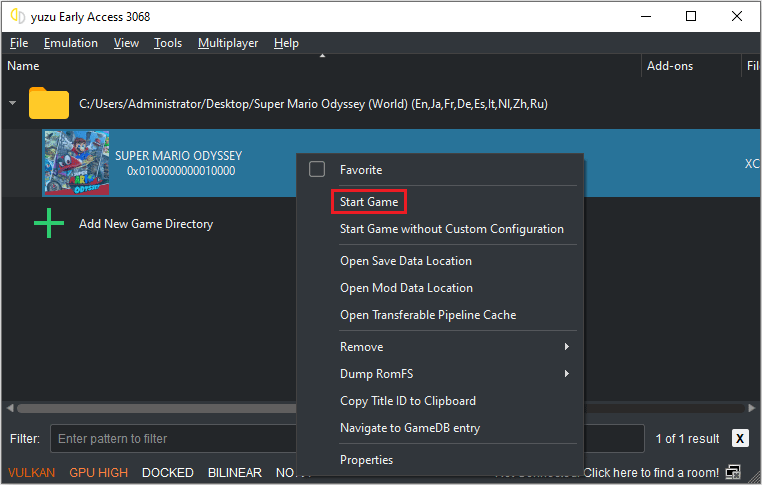Image resolution: width=762 pixels, height=485 pixels.
Task: Collapse the Super Mario Odyssey folder tree
Action: (13, 104)
